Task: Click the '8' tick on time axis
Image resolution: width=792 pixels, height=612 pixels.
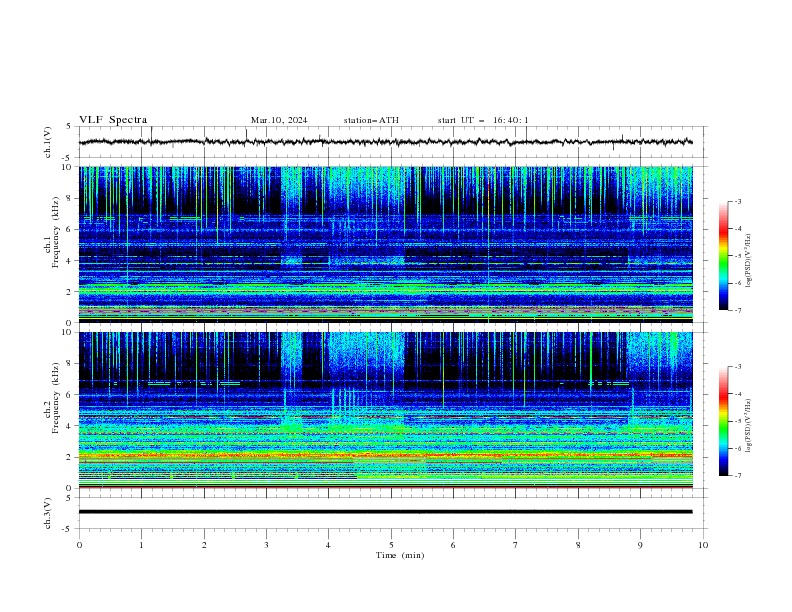Action: click(x=578, y=545)
